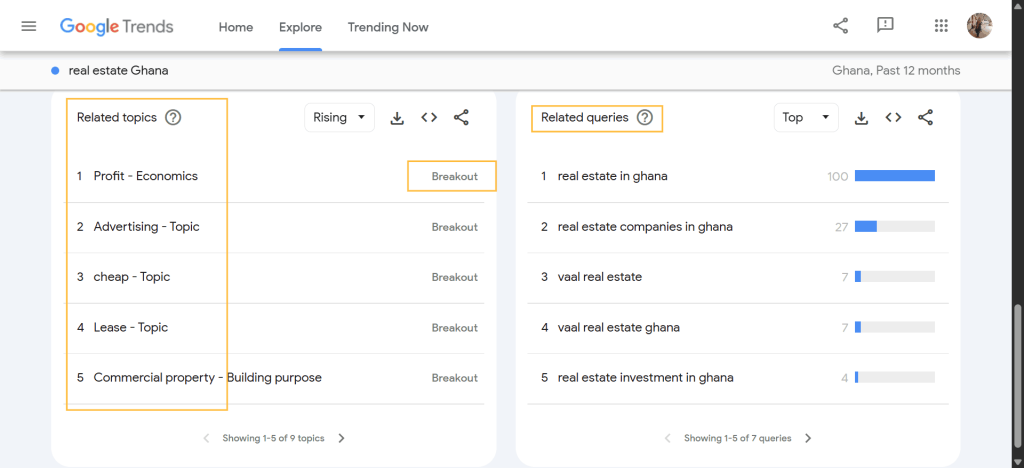The image size is (1024, 468).
Task: Download Related topics data as CSV
Action: 397,117
